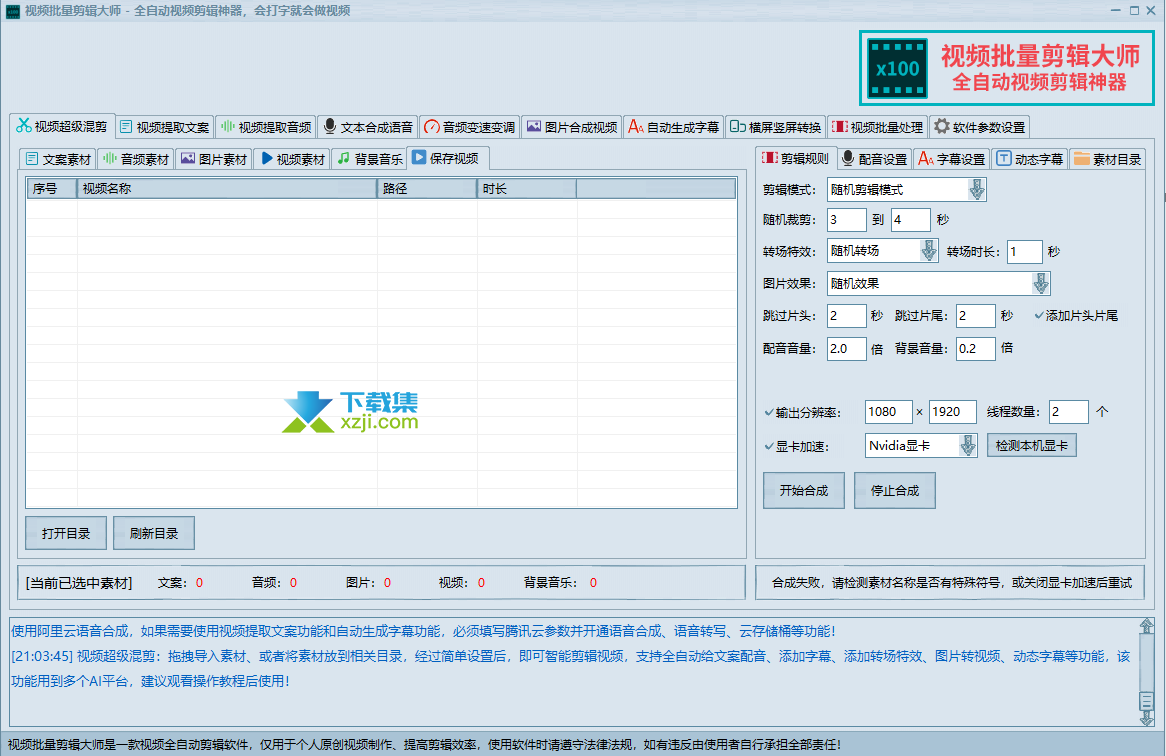
Task: Click the log area scrollbar thumb
Action: pos(1147,700)
